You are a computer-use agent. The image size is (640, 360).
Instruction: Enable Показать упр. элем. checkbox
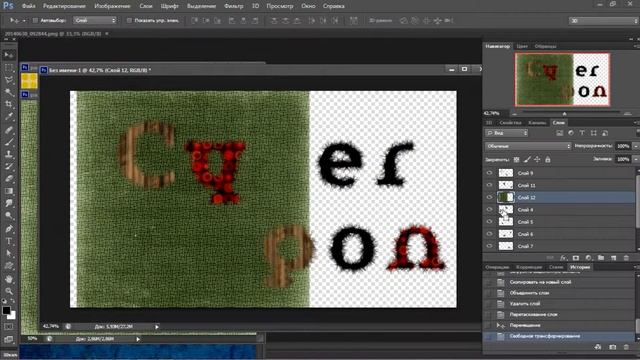(129, 20)
